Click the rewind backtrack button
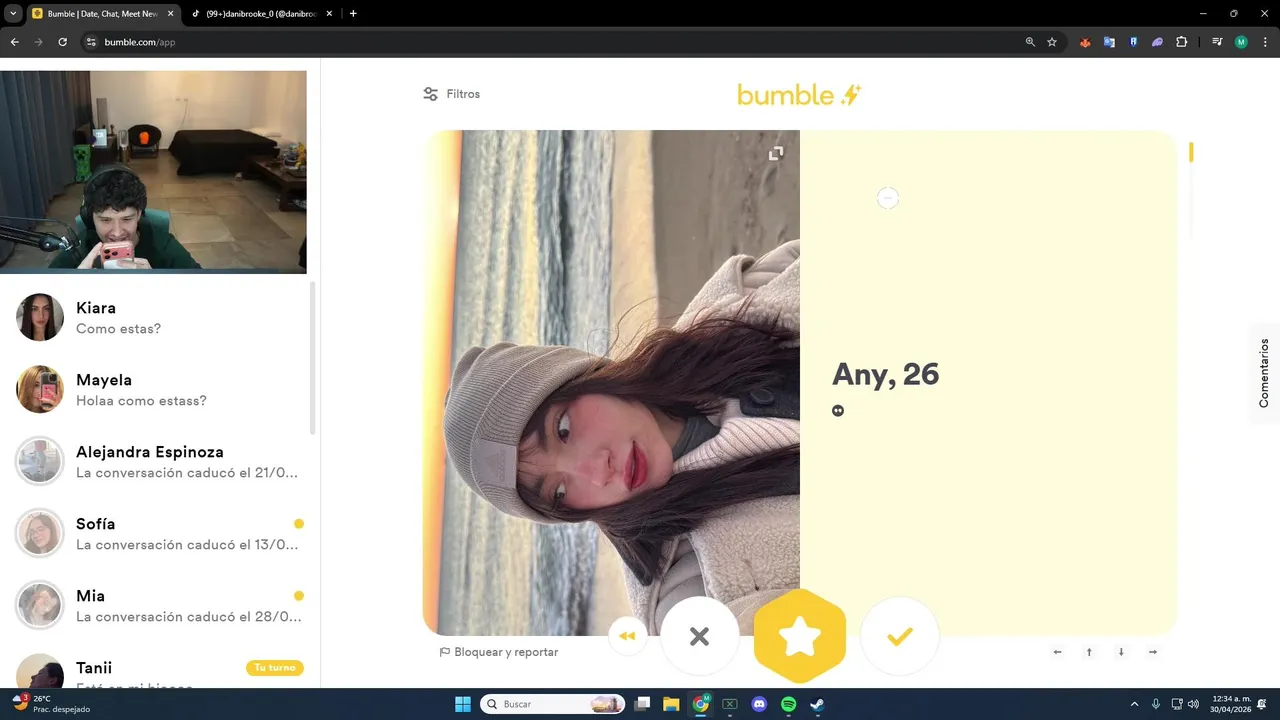1280x720 pixels. (x=628, y=636)
